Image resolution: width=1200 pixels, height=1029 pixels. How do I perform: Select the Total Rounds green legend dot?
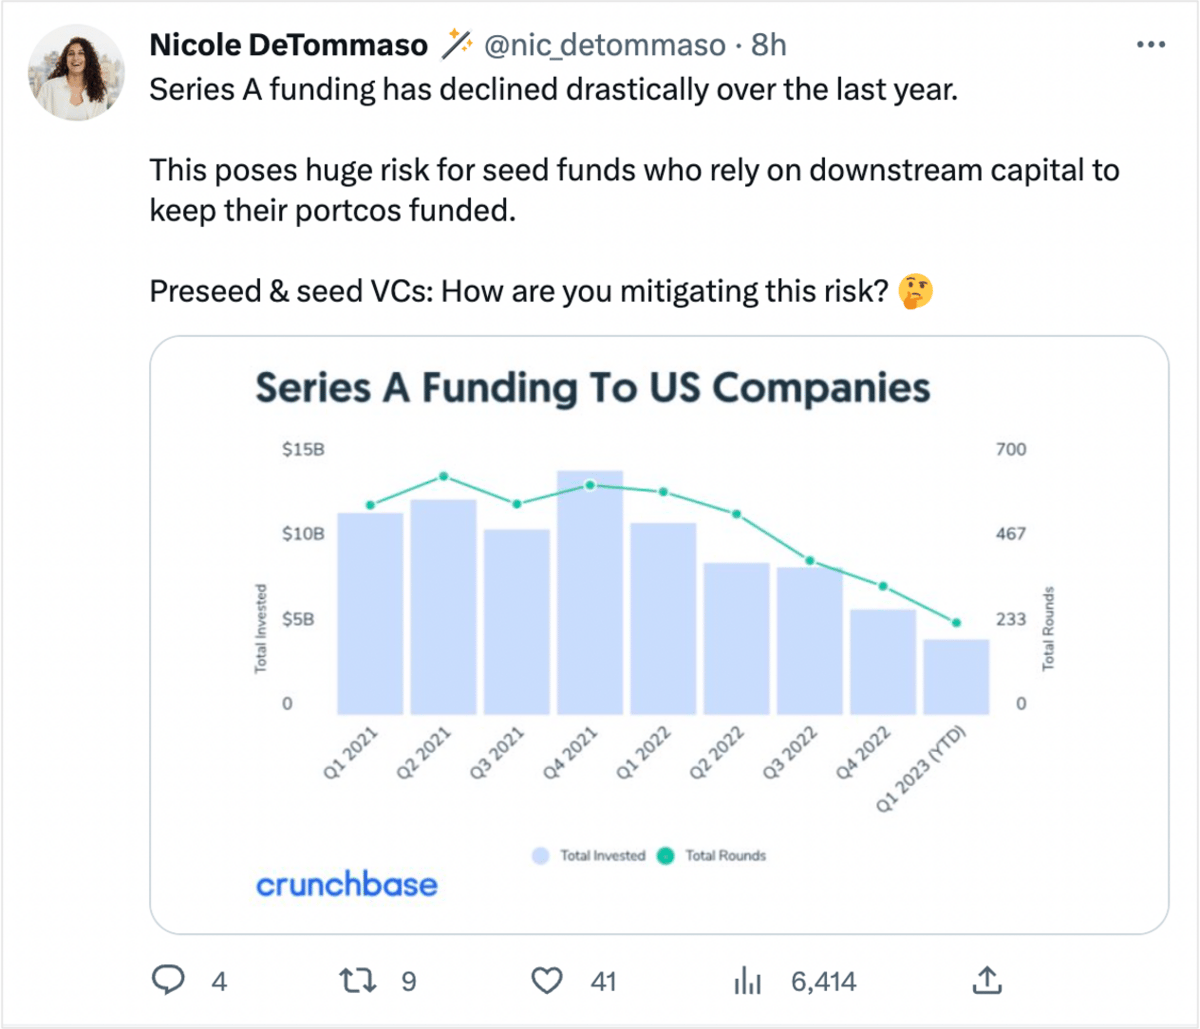(x=666, y=856)
